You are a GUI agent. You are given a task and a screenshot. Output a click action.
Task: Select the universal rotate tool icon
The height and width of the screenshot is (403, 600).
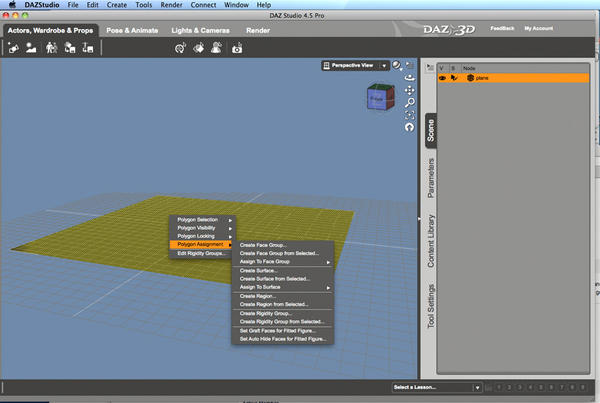tap(180, 48)
